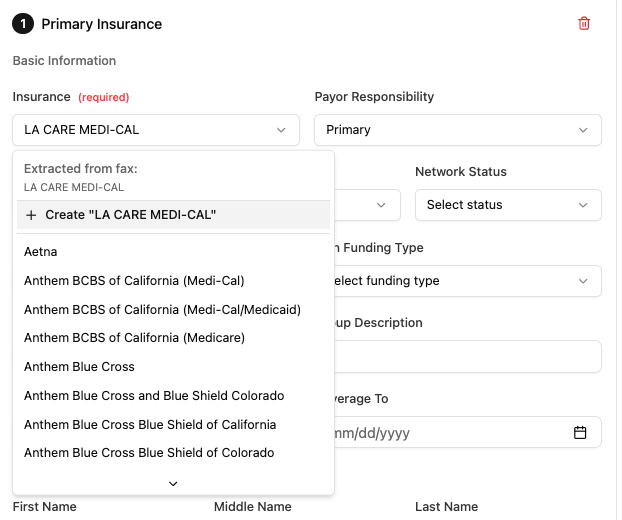
Task: Select Anthem BCBS of California (Medicare)
Action: tap(173, 338)
